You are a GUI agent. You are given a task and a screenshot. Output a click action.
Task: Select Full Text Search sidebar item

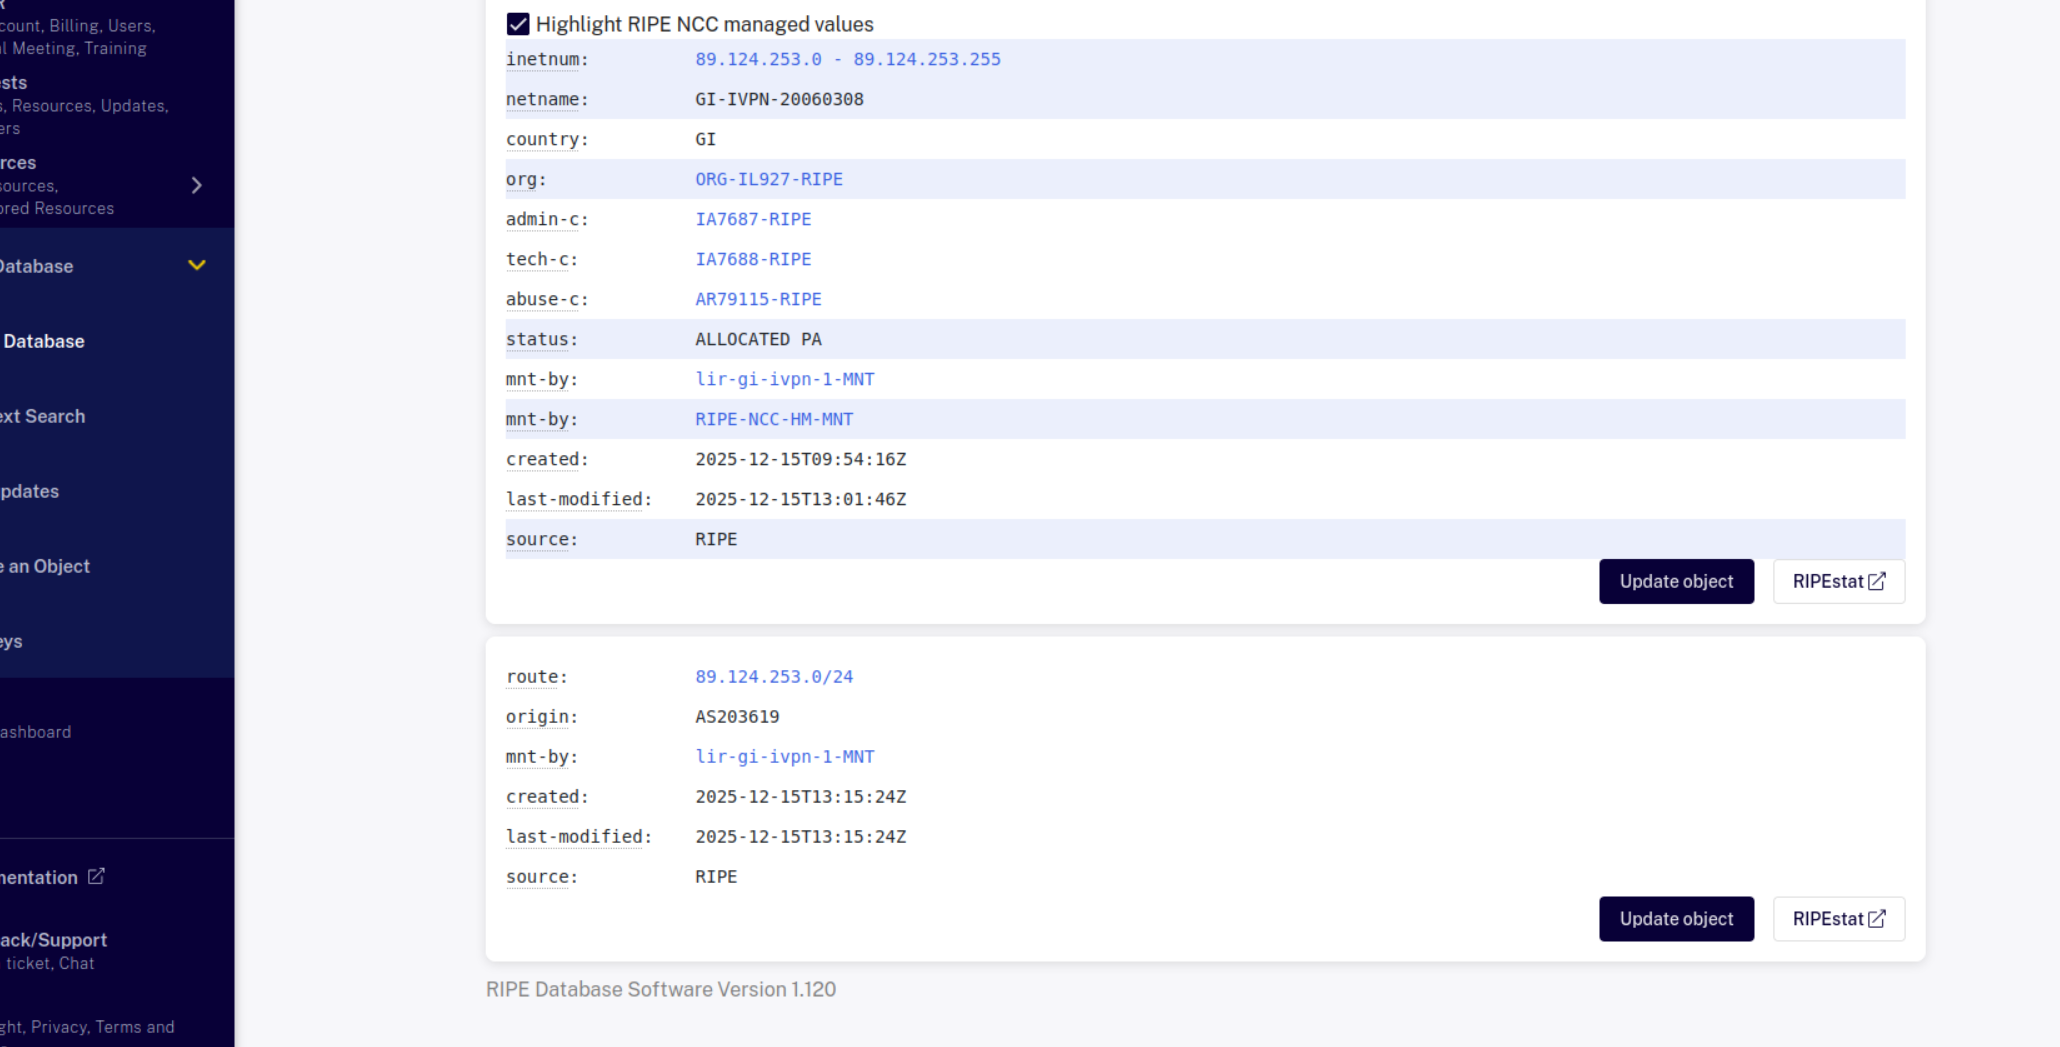42,416
